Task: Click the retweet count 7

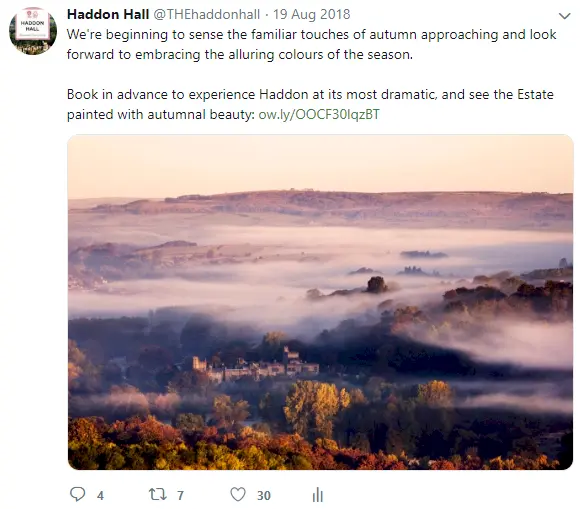Action: coord(180,495)
